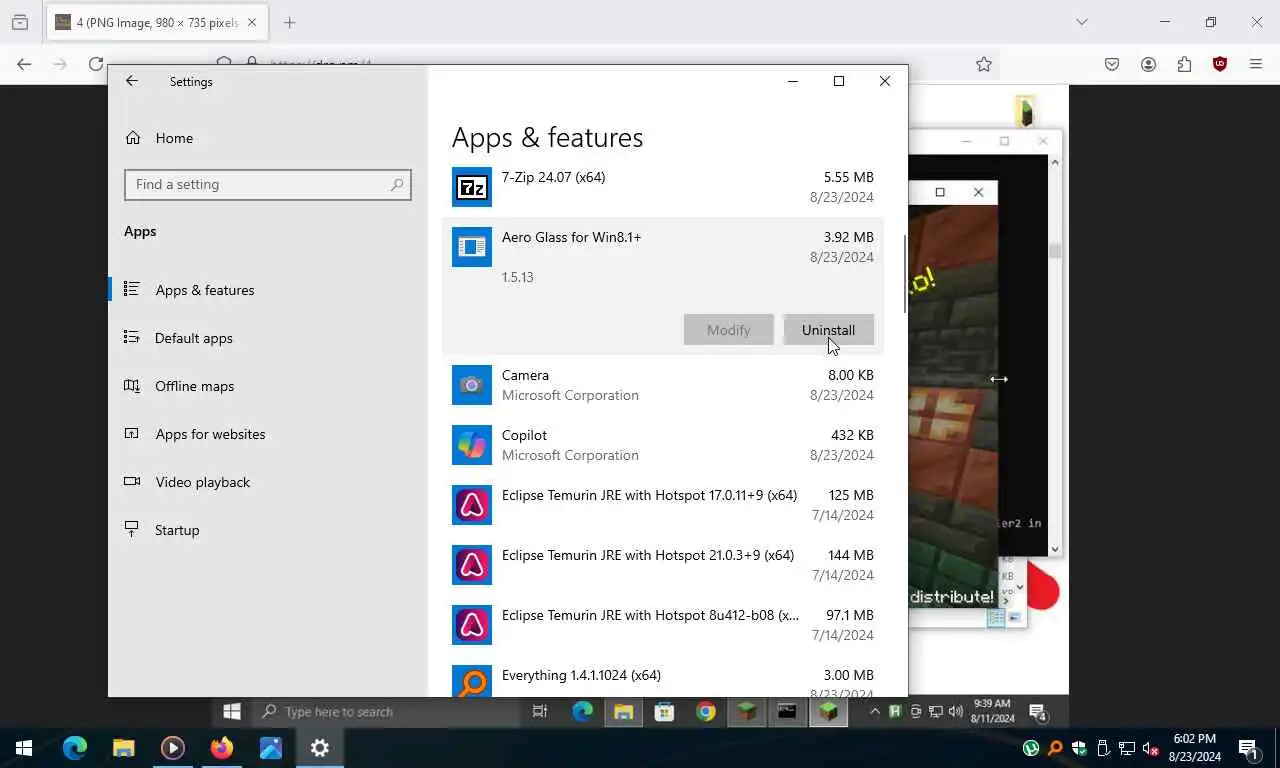The width and height of the screenshot is (1280, 768).
Task: Open Firefox account menu
Action: (x=1148, y=64)
